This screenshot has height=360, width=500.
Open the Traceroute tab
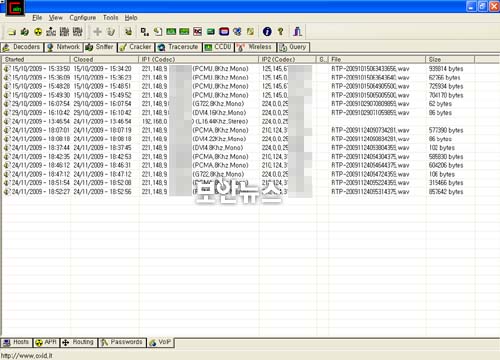point(179,47)
